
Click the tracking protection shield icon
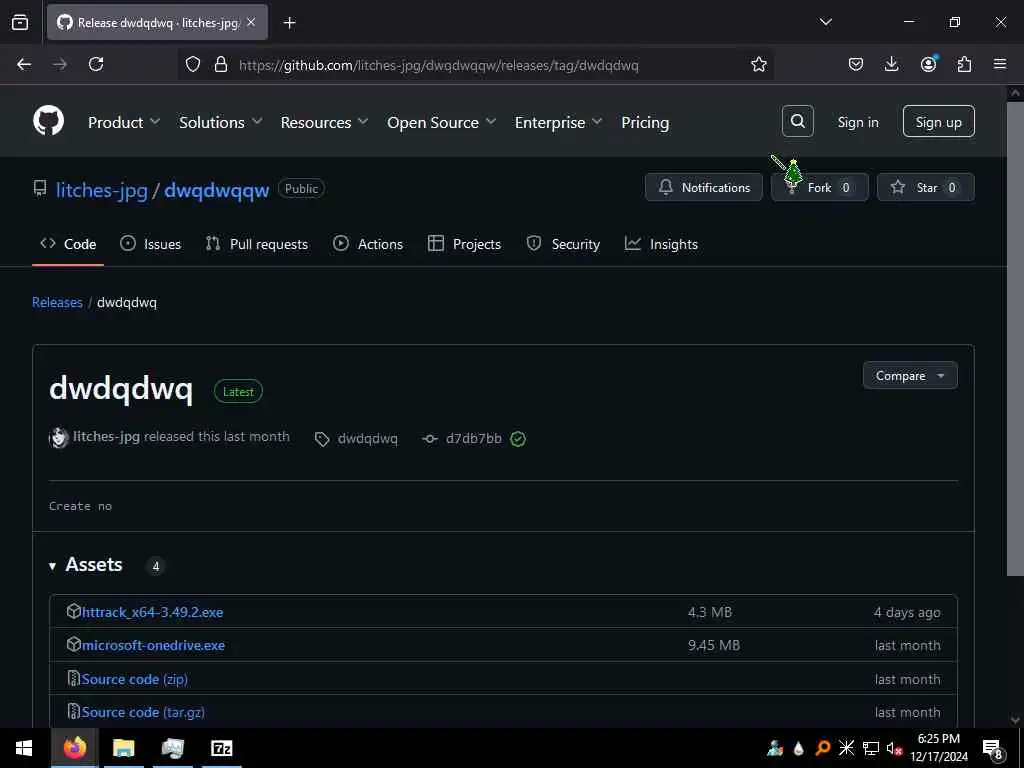[193, 64]
